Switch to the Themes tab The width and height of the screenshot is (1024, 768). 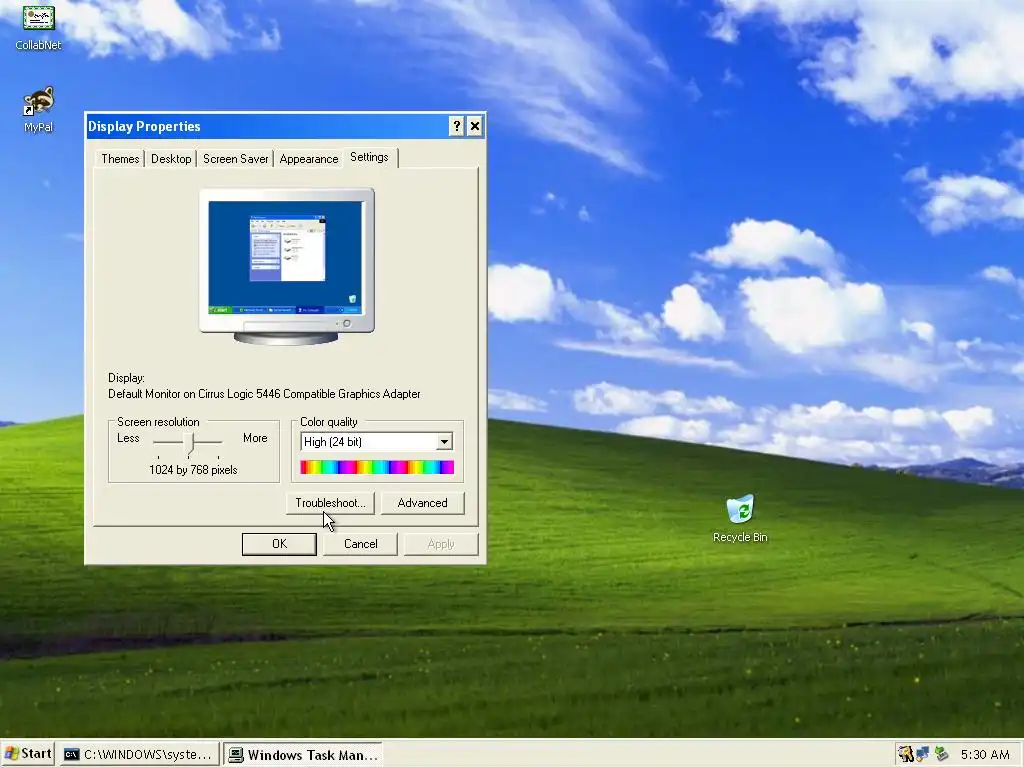click(120, 159)
